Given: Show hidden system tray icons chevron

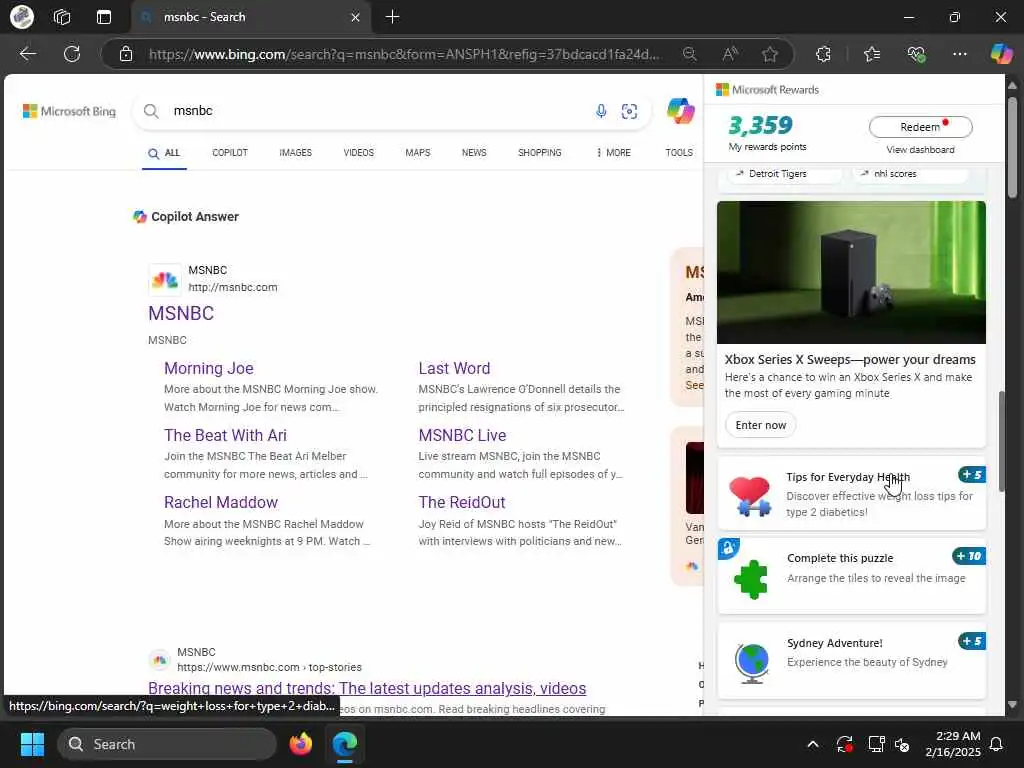Looking at the screenshot, I should coord(813,744).
